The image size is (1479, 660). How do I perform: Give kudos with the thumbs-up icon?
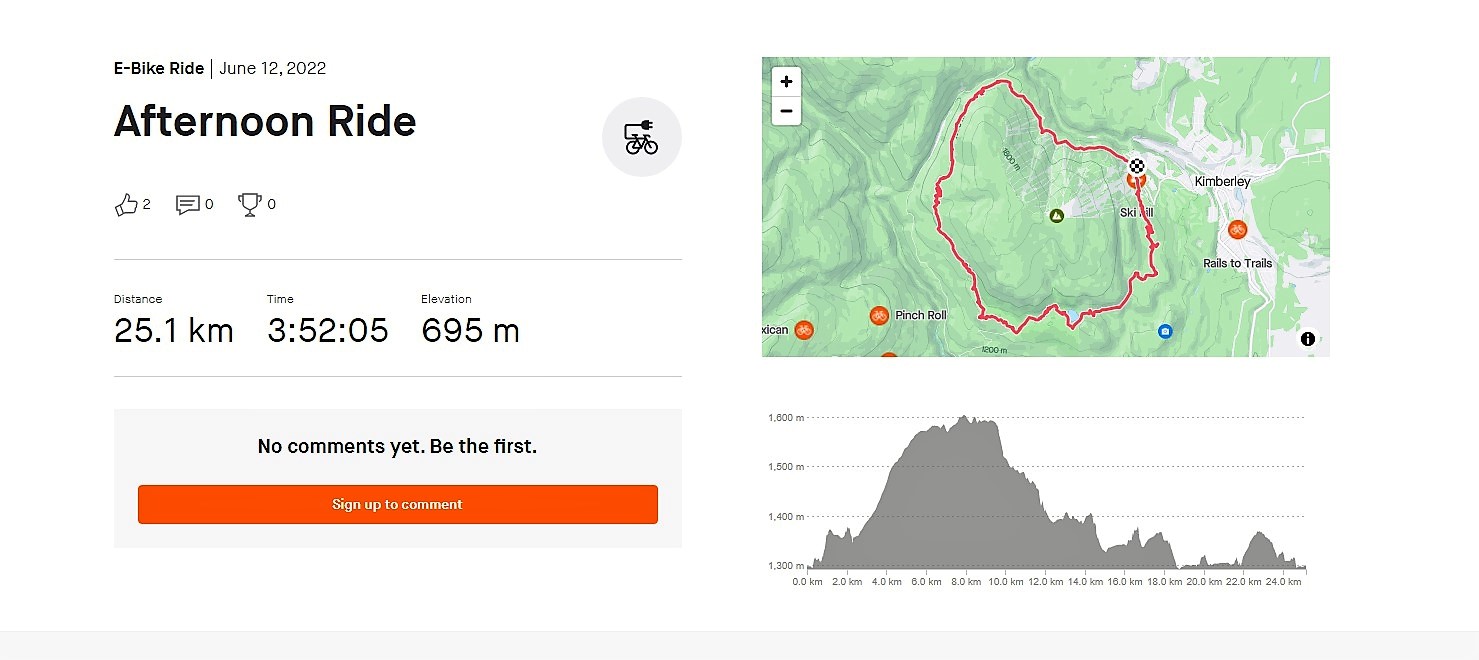pyautogui.click(x=127, y=203)
